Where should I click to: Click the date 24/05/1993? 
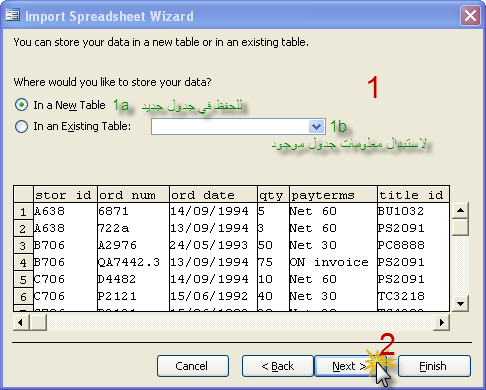(x=213, y=245)
